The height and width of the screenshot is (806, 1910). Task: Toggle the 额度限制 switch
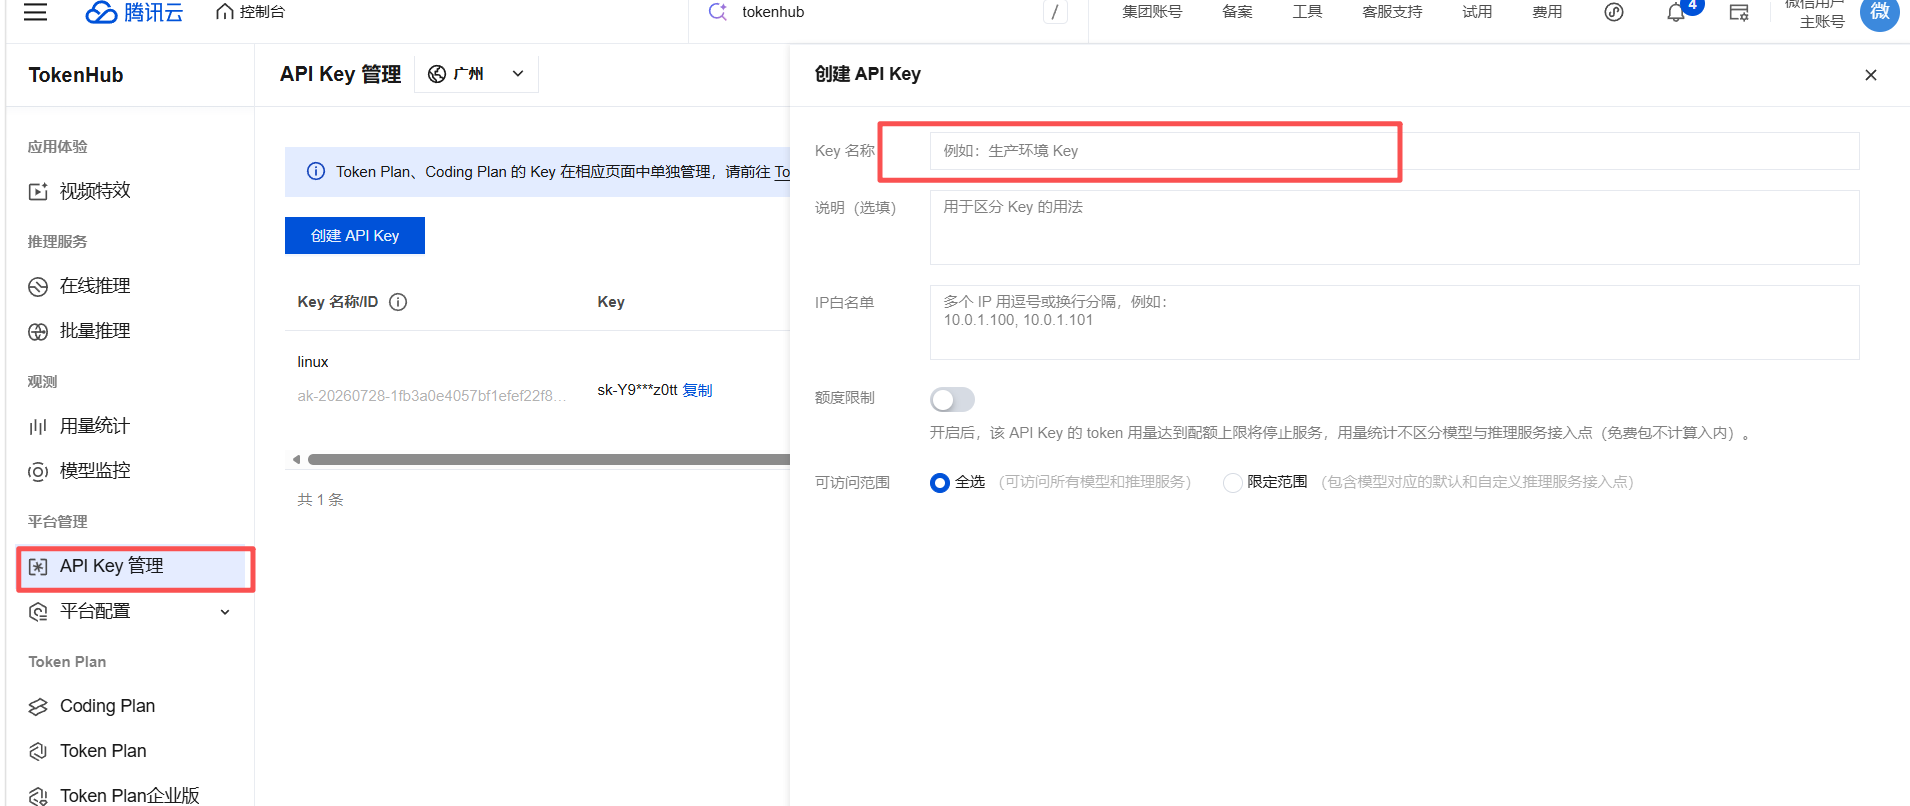click(952, 400)
